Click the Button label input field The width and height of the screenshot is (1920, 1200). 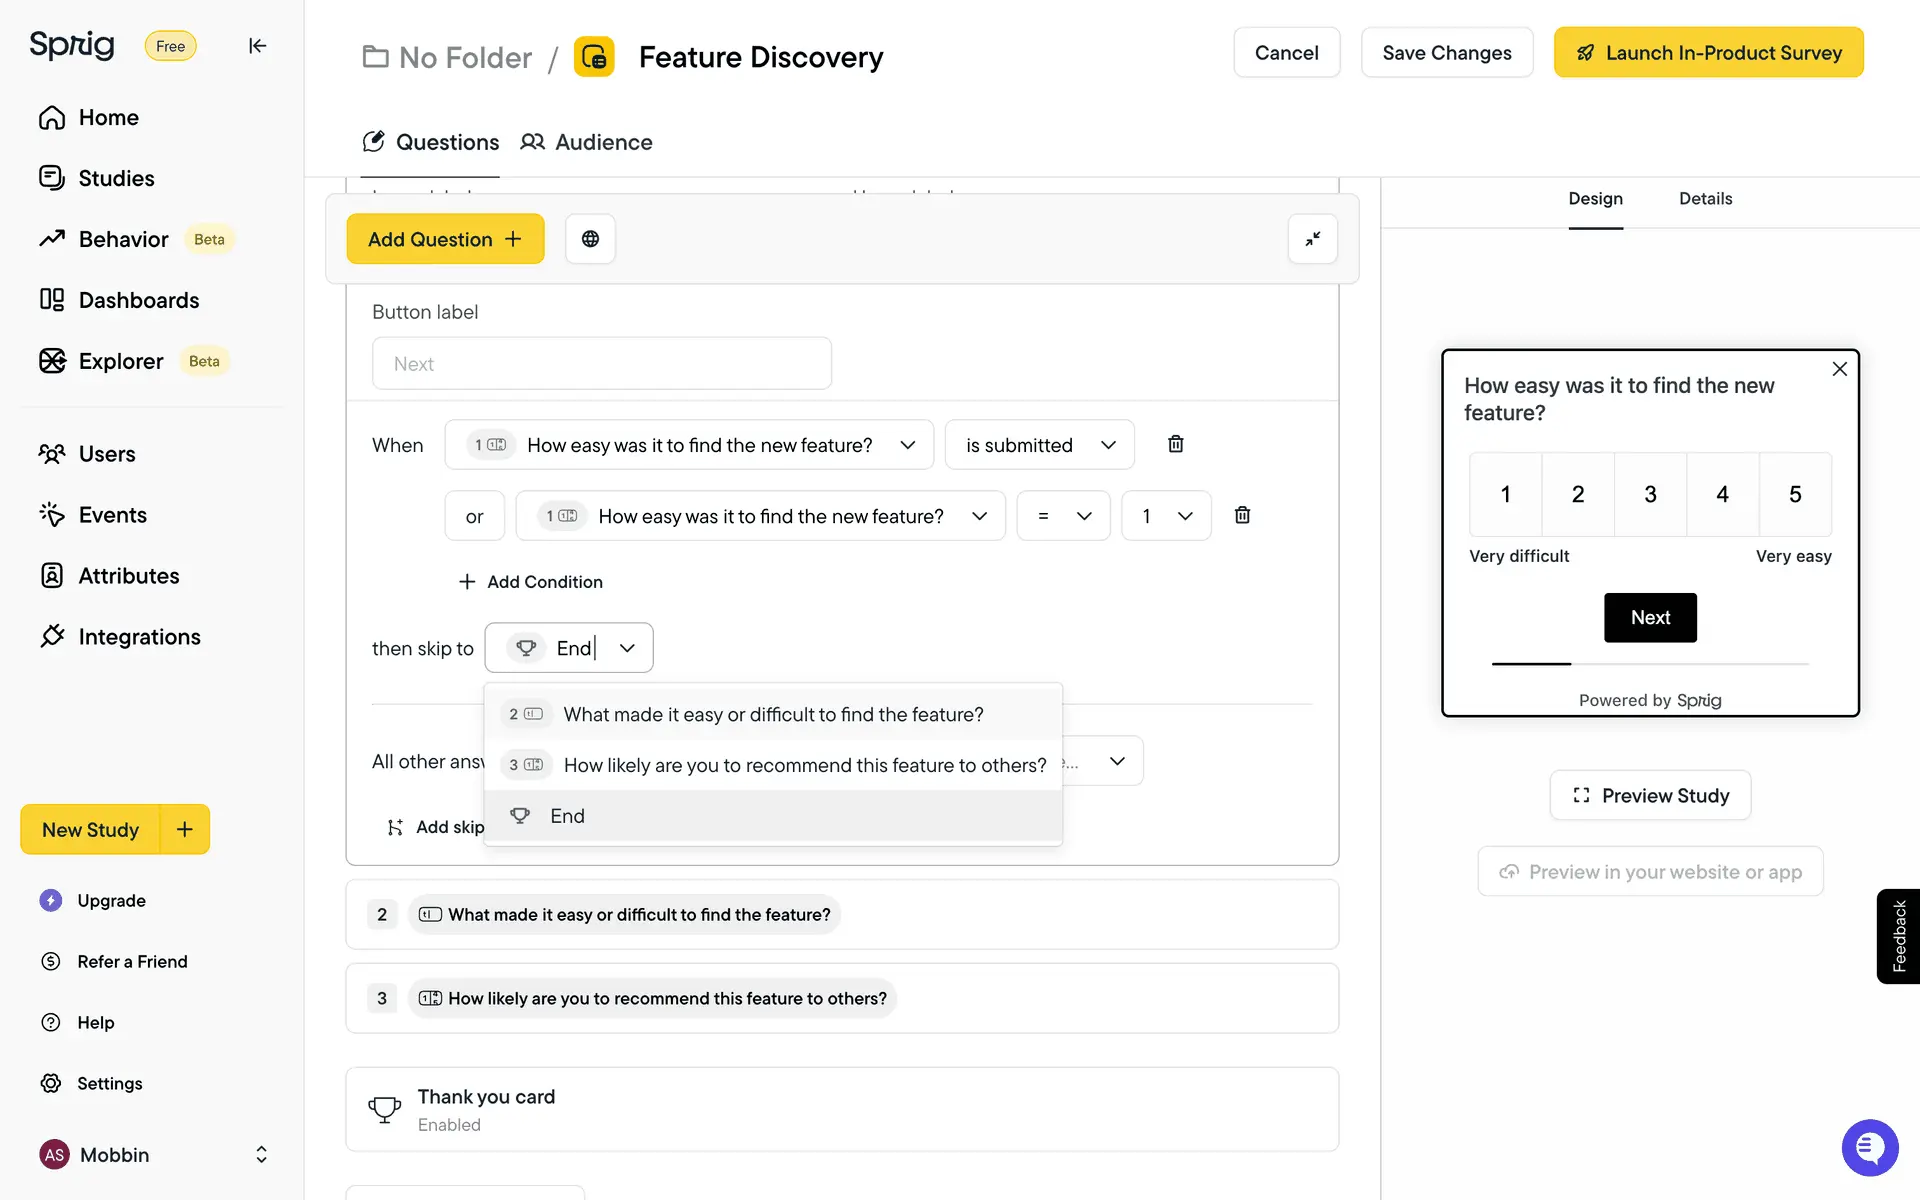click(x=601, y=364)
